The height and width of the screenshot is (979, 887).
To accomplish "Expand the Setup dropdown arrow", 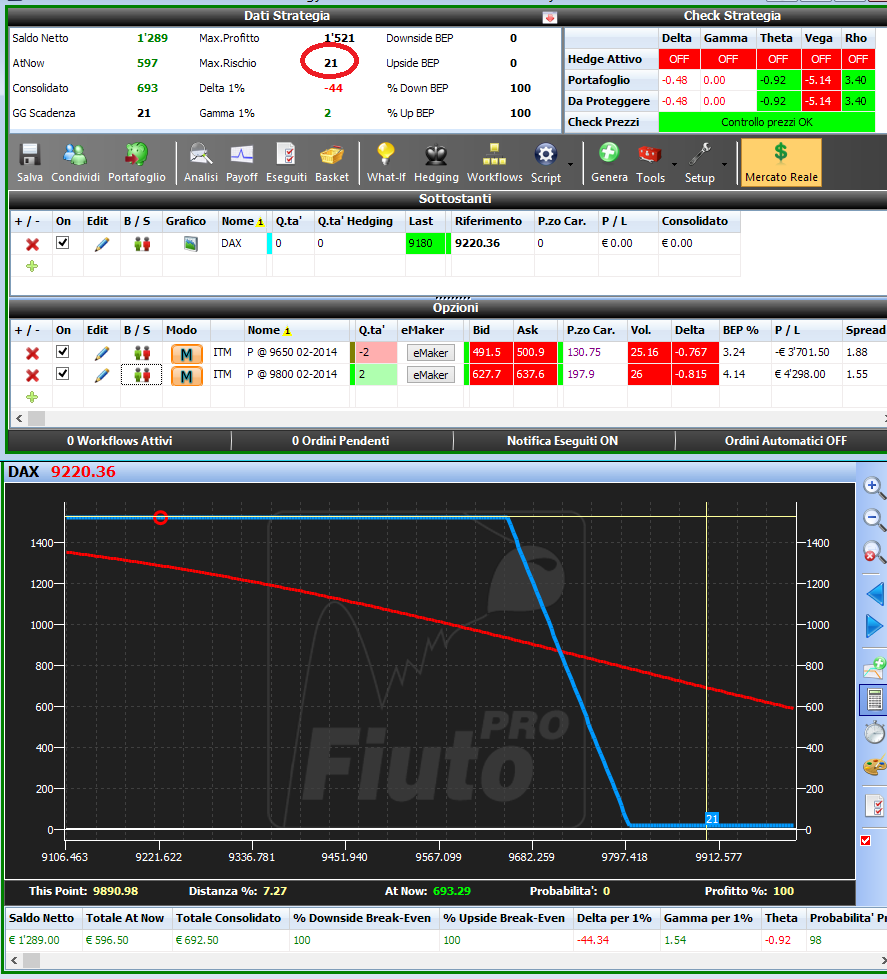I will click(724, 165).
